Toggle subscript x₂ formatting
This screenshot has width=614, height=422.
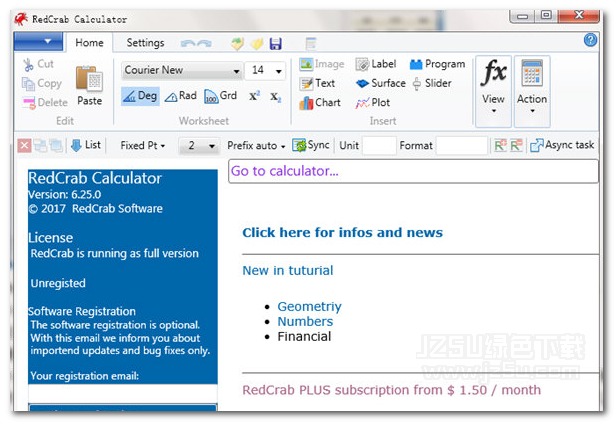276,97
